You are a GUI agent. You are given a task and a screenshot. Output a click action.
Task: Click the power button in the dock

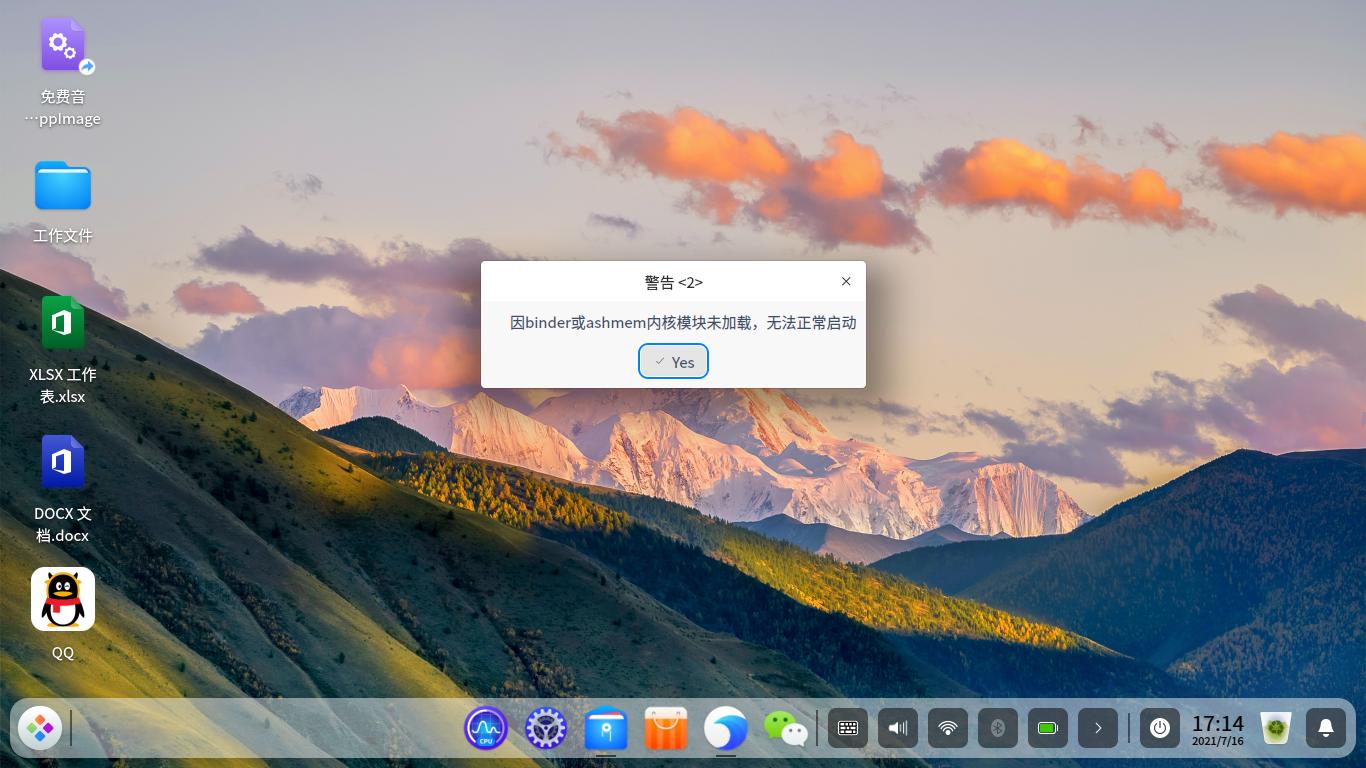pos(1160,728)
